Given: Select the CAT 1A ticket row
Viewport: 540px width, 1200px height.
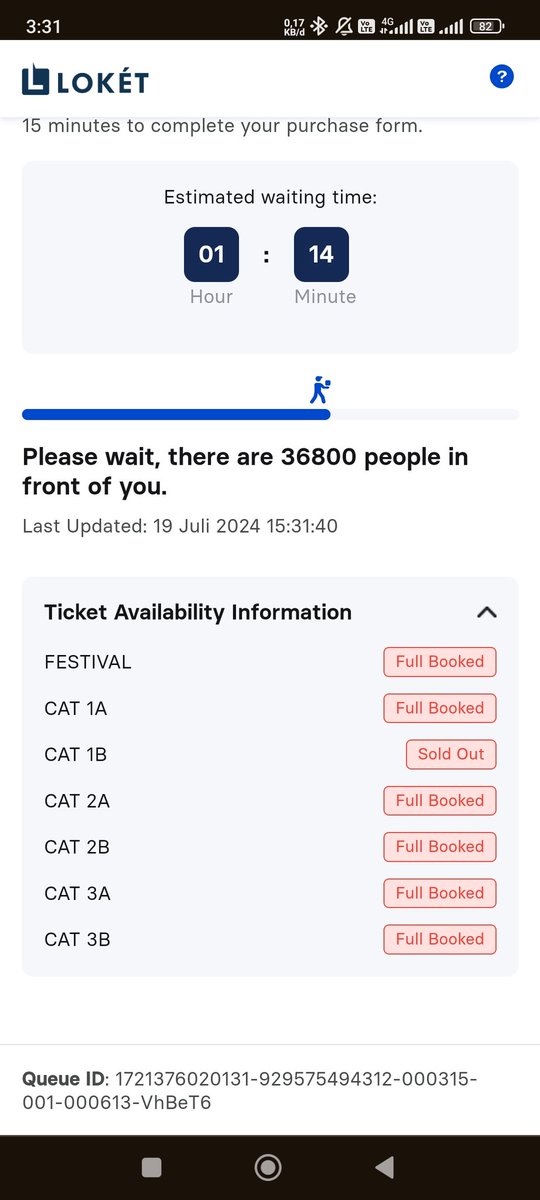Looking at the screenshot, I should [270, 708].
